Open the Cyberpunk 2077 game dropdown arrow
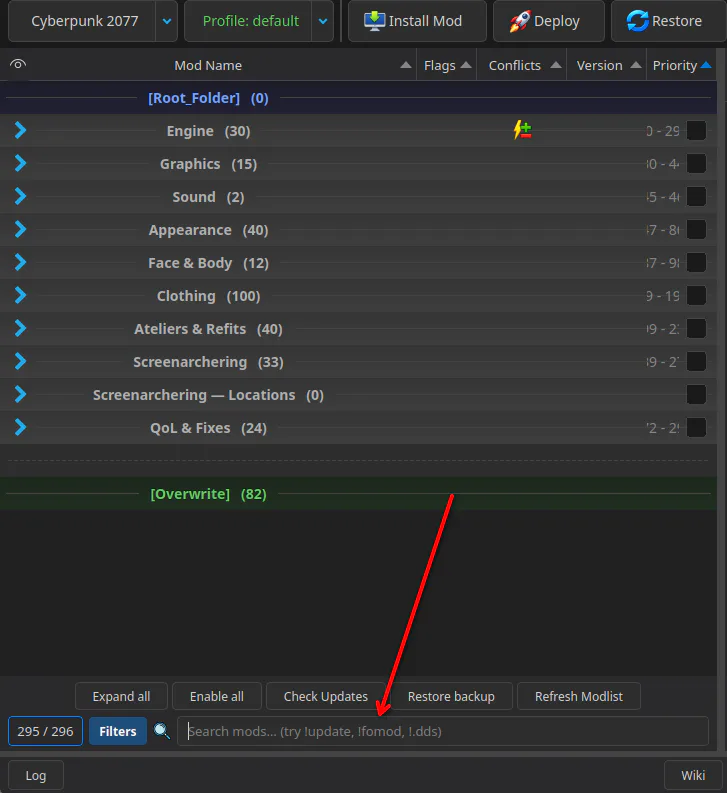The width and height of the screenshot is (727, 793). pos(166,21)
